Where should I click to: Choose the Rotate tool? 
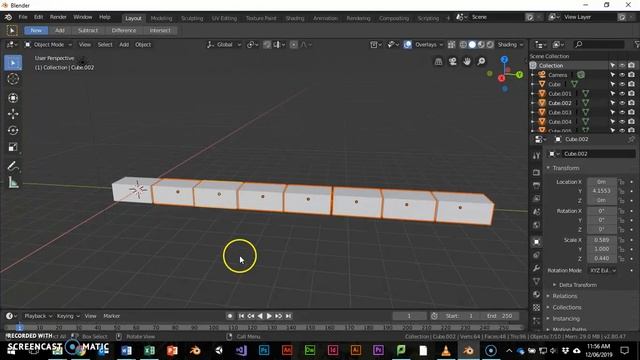click(x=13, y=130)
